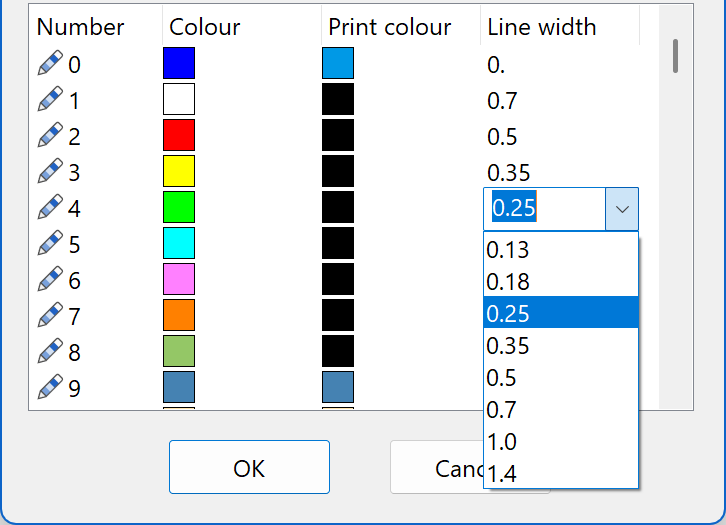Choose 1.4 in the line width list
This screenshot has width=726, height=525.
(561, 473)
